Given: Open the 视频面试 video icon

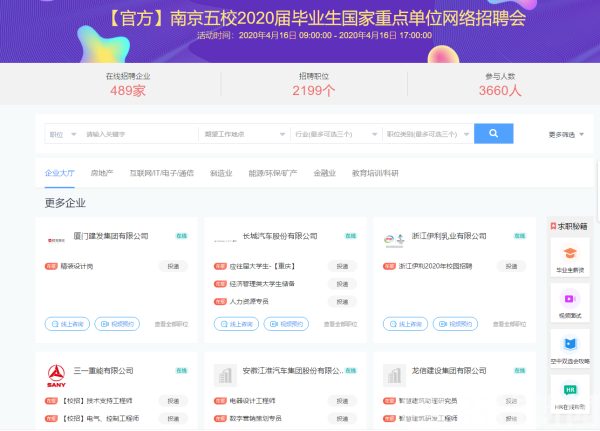Looking at the screenshot, I should coord(570,299).
